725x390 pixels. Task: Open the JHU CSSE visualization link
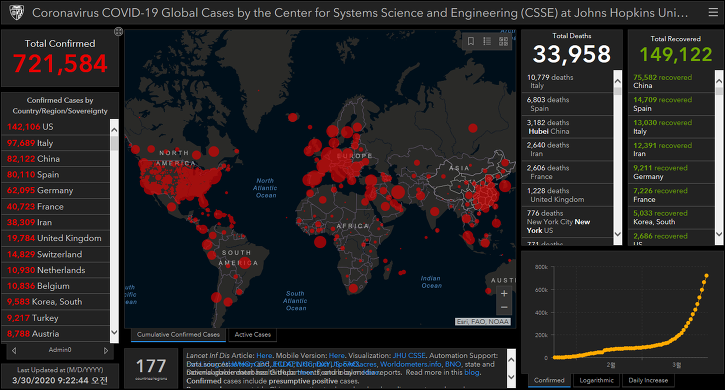click(x=409, y=355)
